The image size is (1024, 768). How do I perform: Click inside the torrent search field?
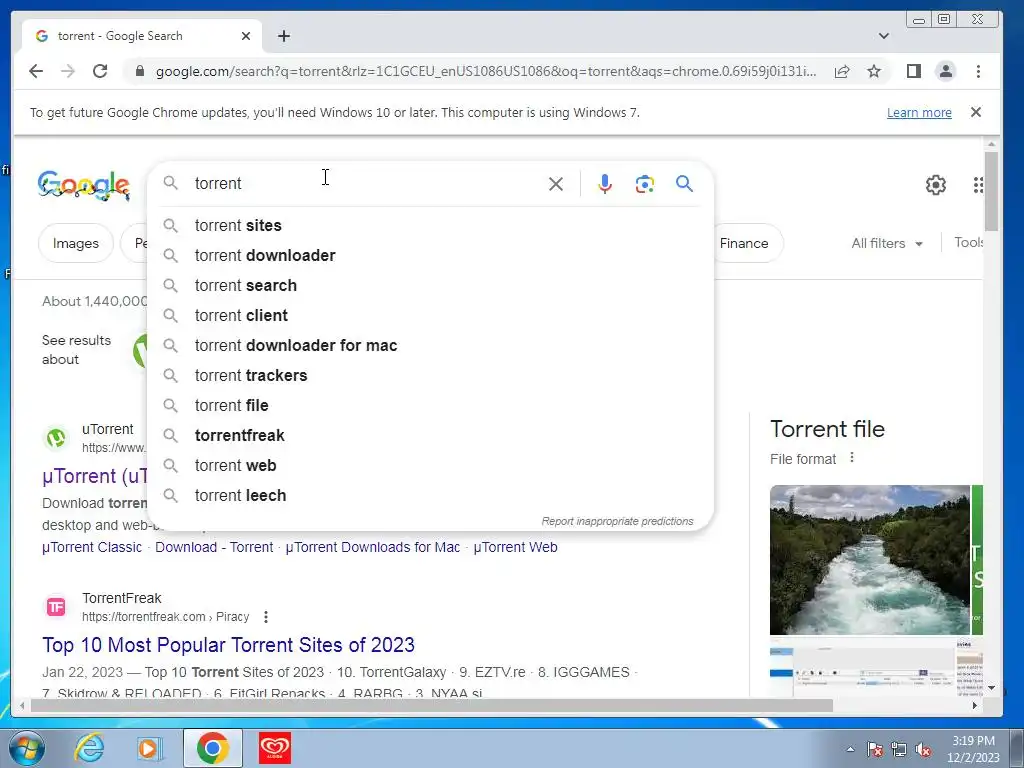[366, 184]
